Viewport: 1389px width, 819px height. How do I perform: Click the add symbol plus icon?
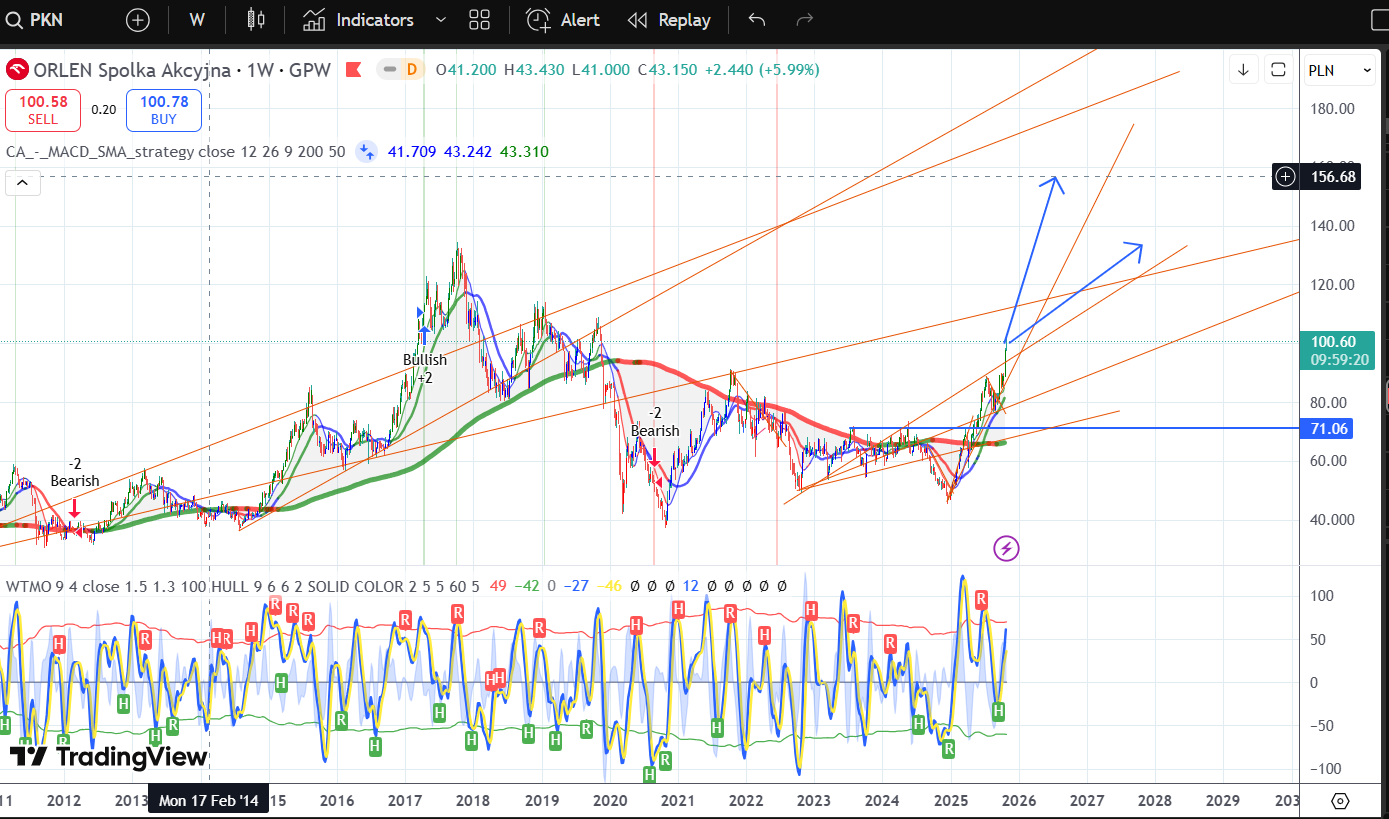138,20
